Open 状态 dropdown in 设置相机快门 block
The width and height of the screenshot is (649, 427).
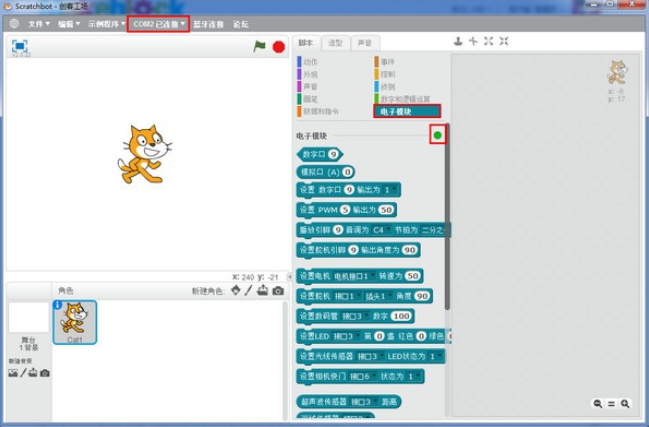click(414, 377)
